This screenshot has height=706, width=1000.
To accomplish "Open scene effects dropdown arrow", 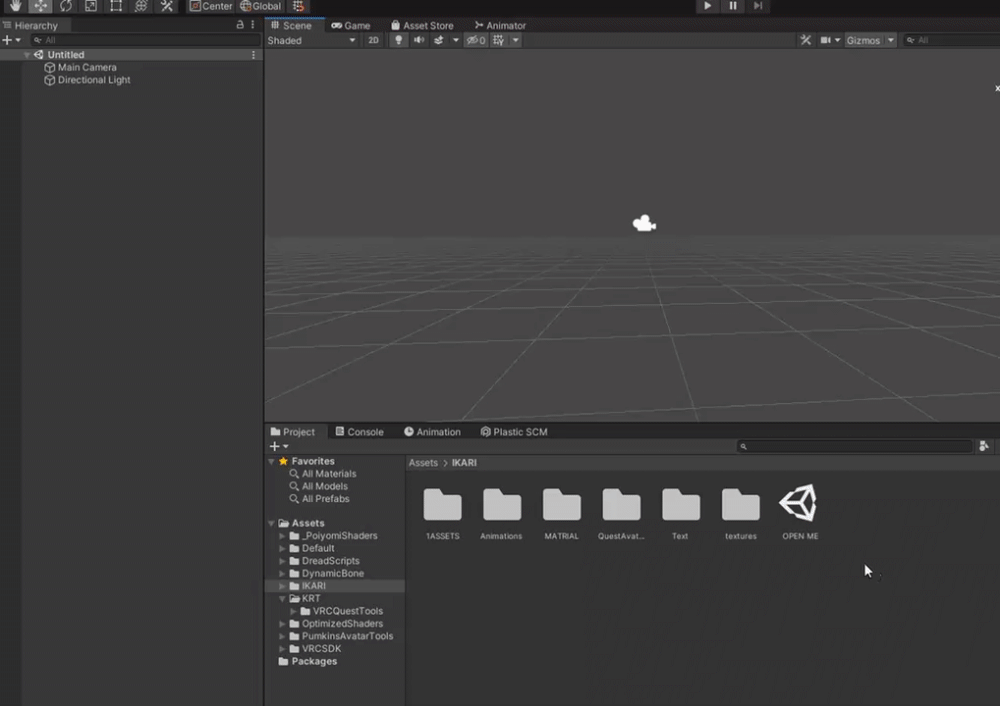I will point(455,40).
